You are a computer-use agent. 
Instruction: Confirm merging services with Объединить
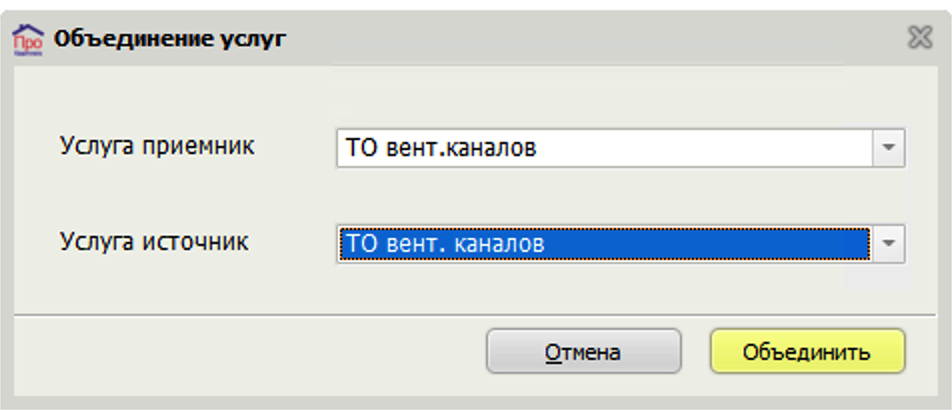808,351
